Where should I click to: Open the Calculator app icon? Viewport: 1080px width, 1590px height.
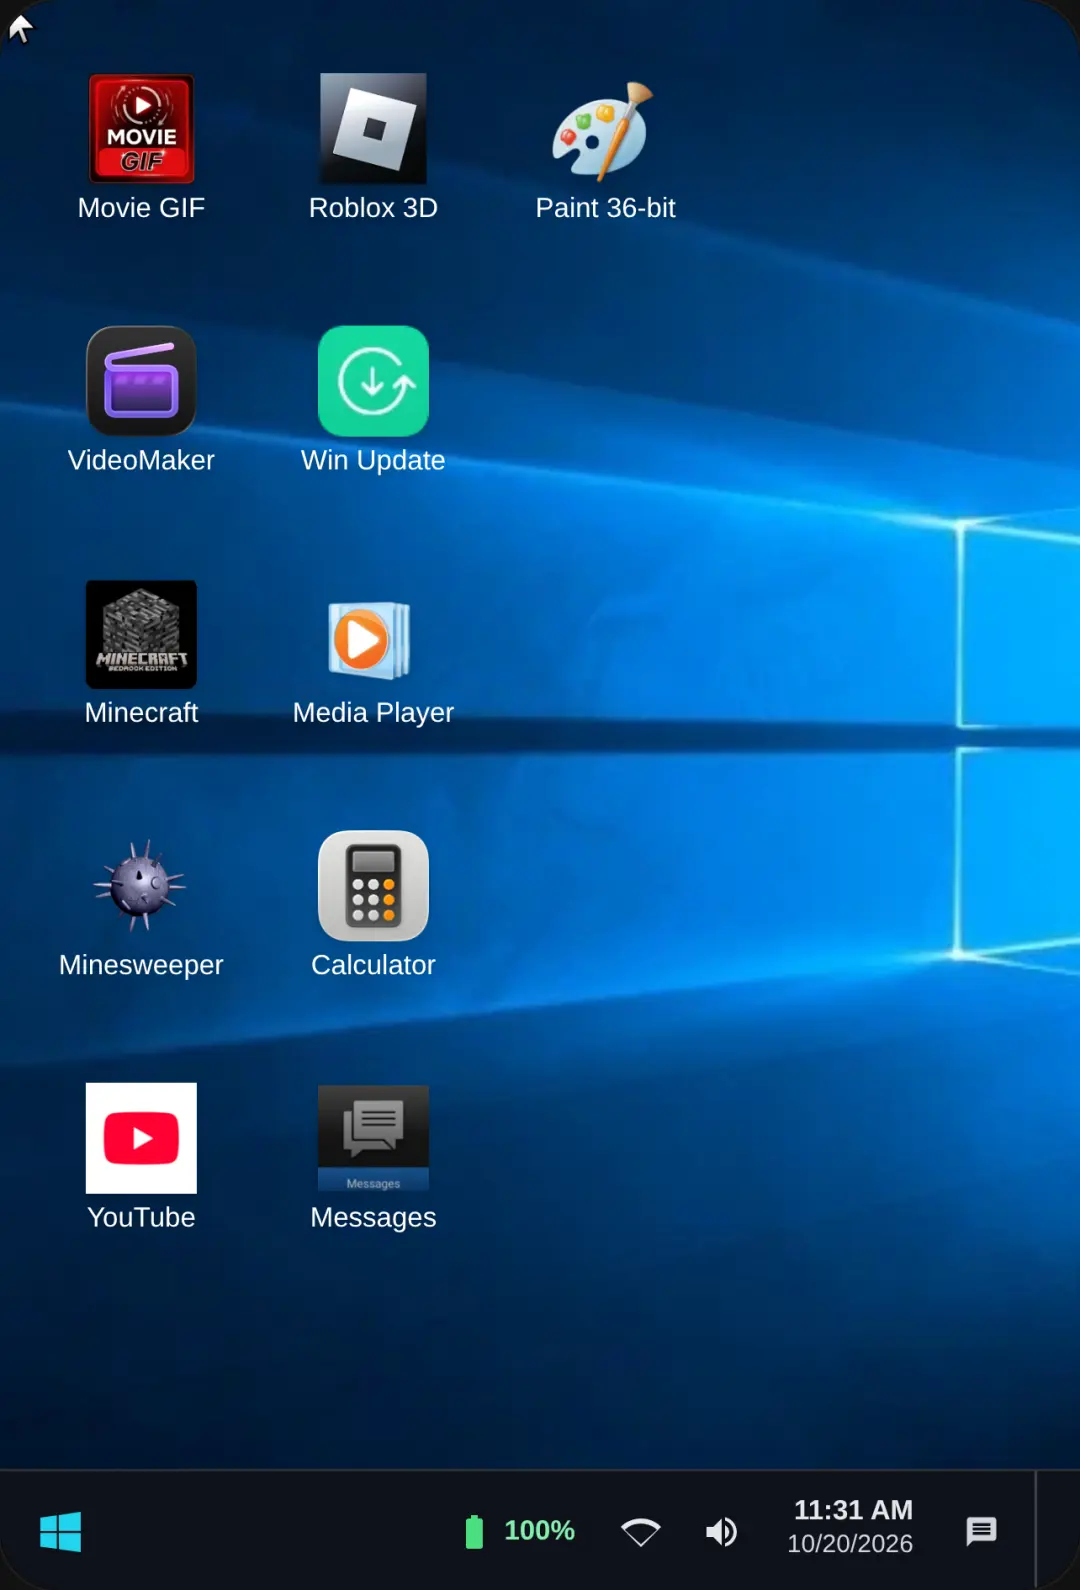(373, 886)
